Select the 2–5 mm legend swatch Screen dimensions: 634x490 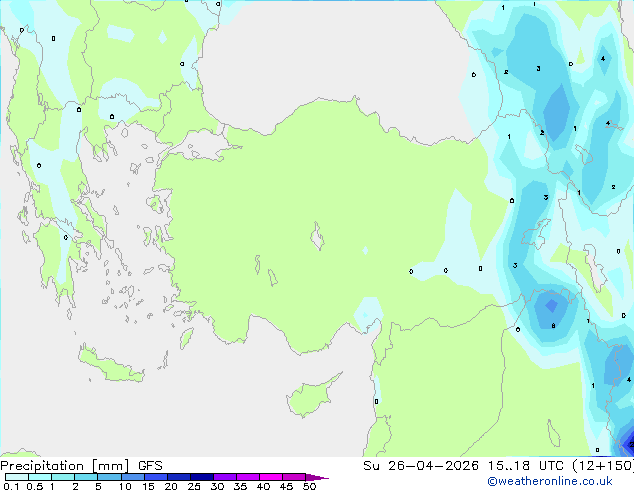tap(86, 477)
